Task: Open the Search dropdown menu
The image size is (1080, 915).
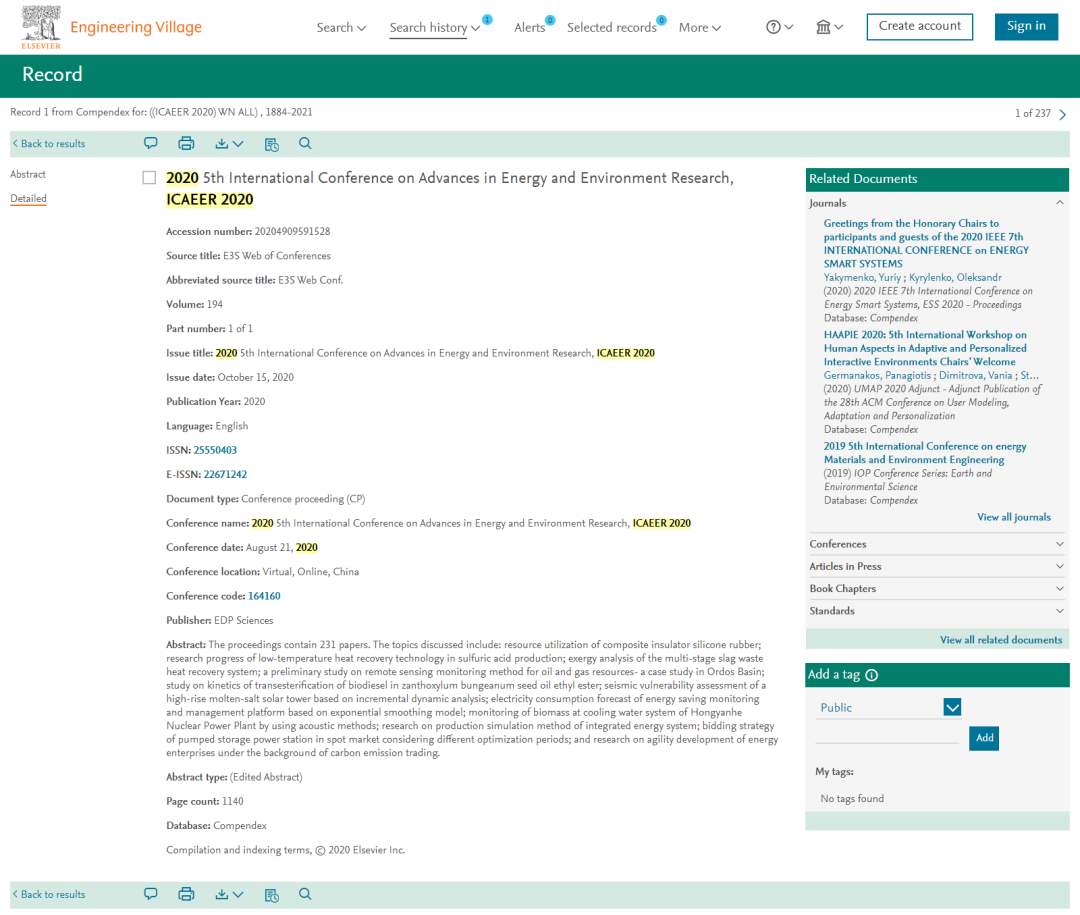Action: (x=341, y=28)
